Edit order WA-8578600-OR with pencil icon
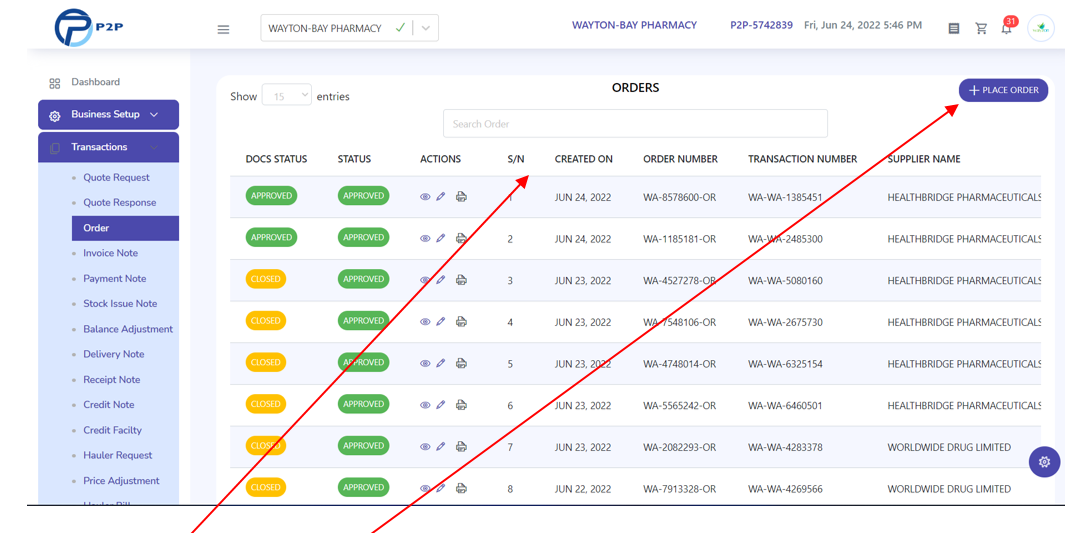The width and height of the screenshot is (1065, 533). click(x=441, y=197)
